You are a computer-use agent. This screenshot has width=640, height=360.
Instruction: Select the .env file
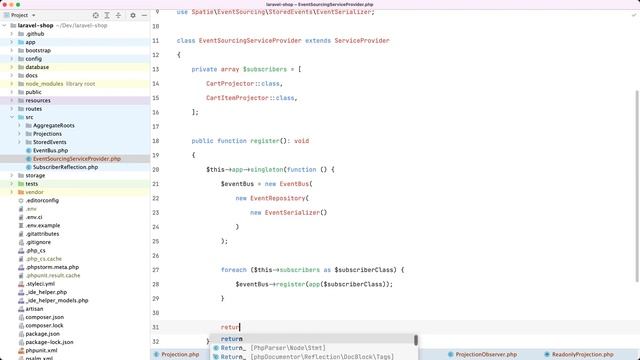31,209
